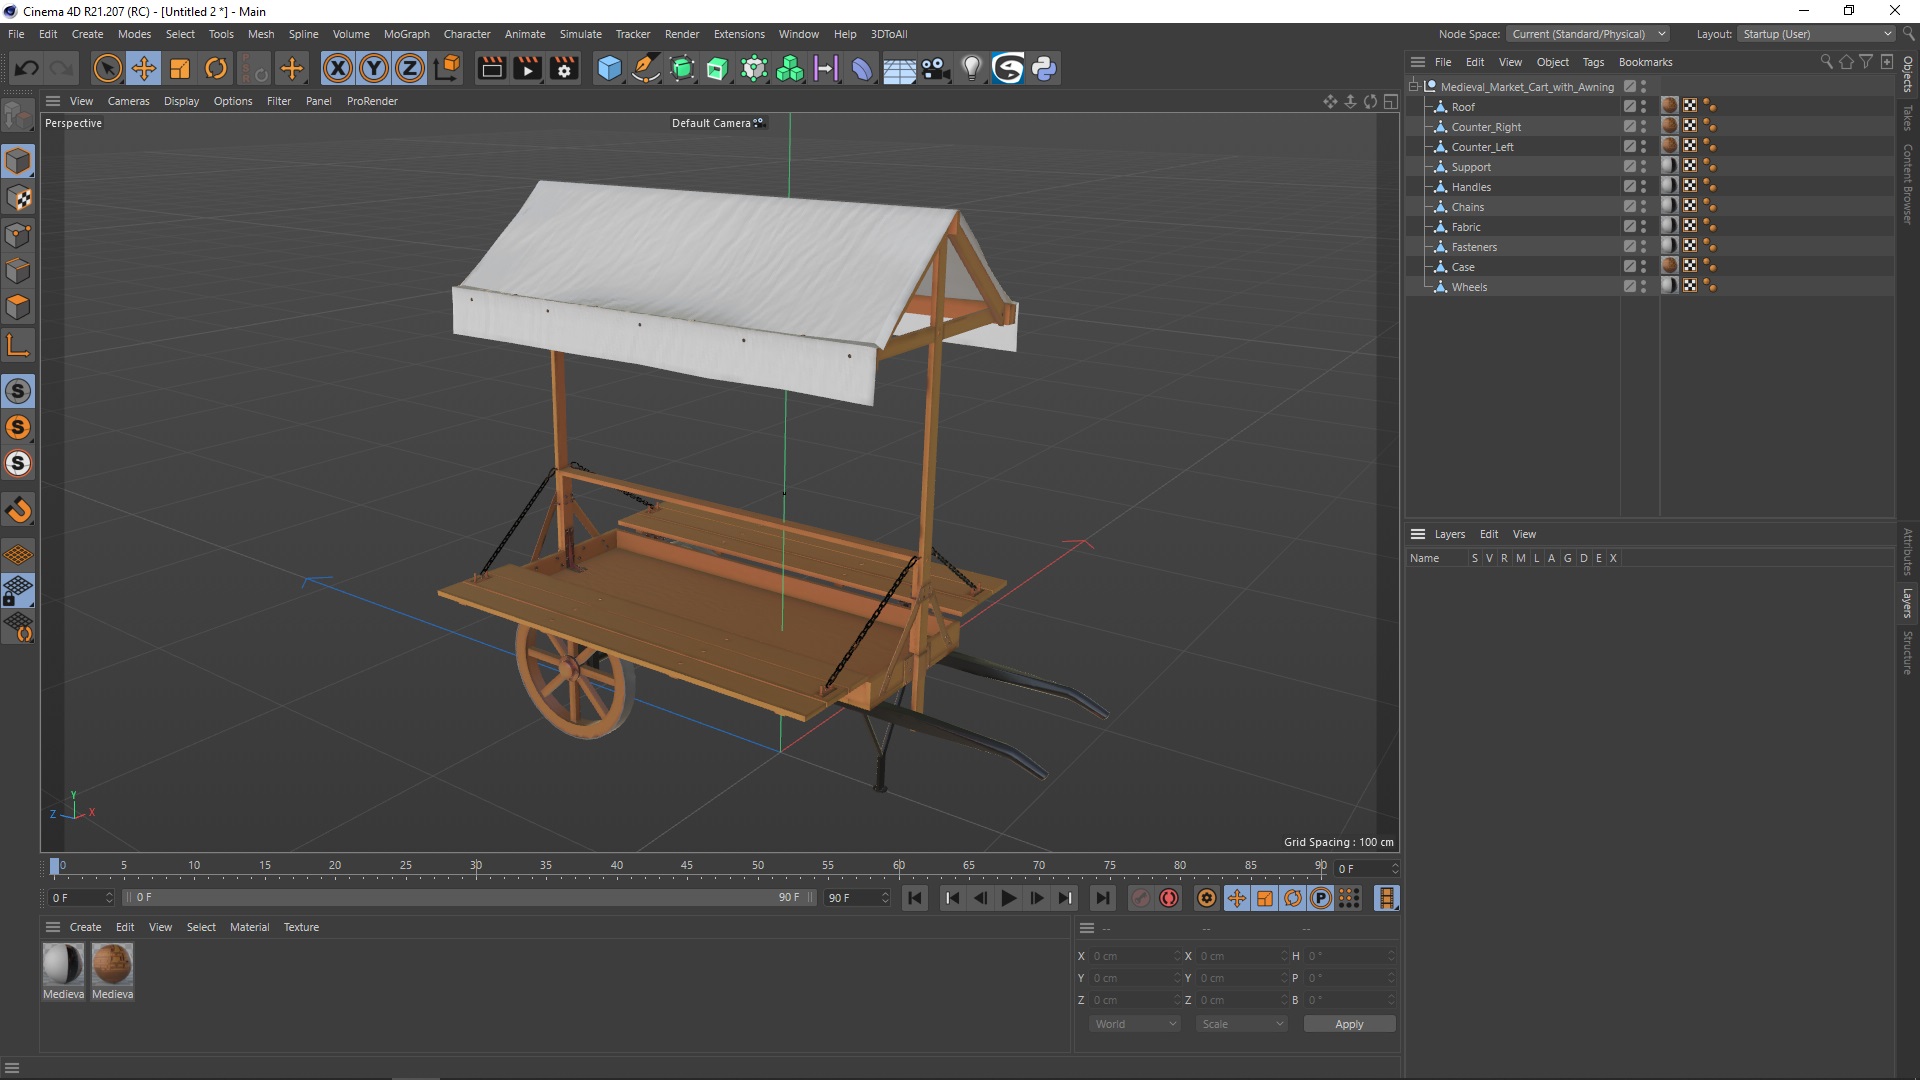Open 3DToAll menu
The width and height of the screenshot is (1920, 1080).
(x=888, y=34)
